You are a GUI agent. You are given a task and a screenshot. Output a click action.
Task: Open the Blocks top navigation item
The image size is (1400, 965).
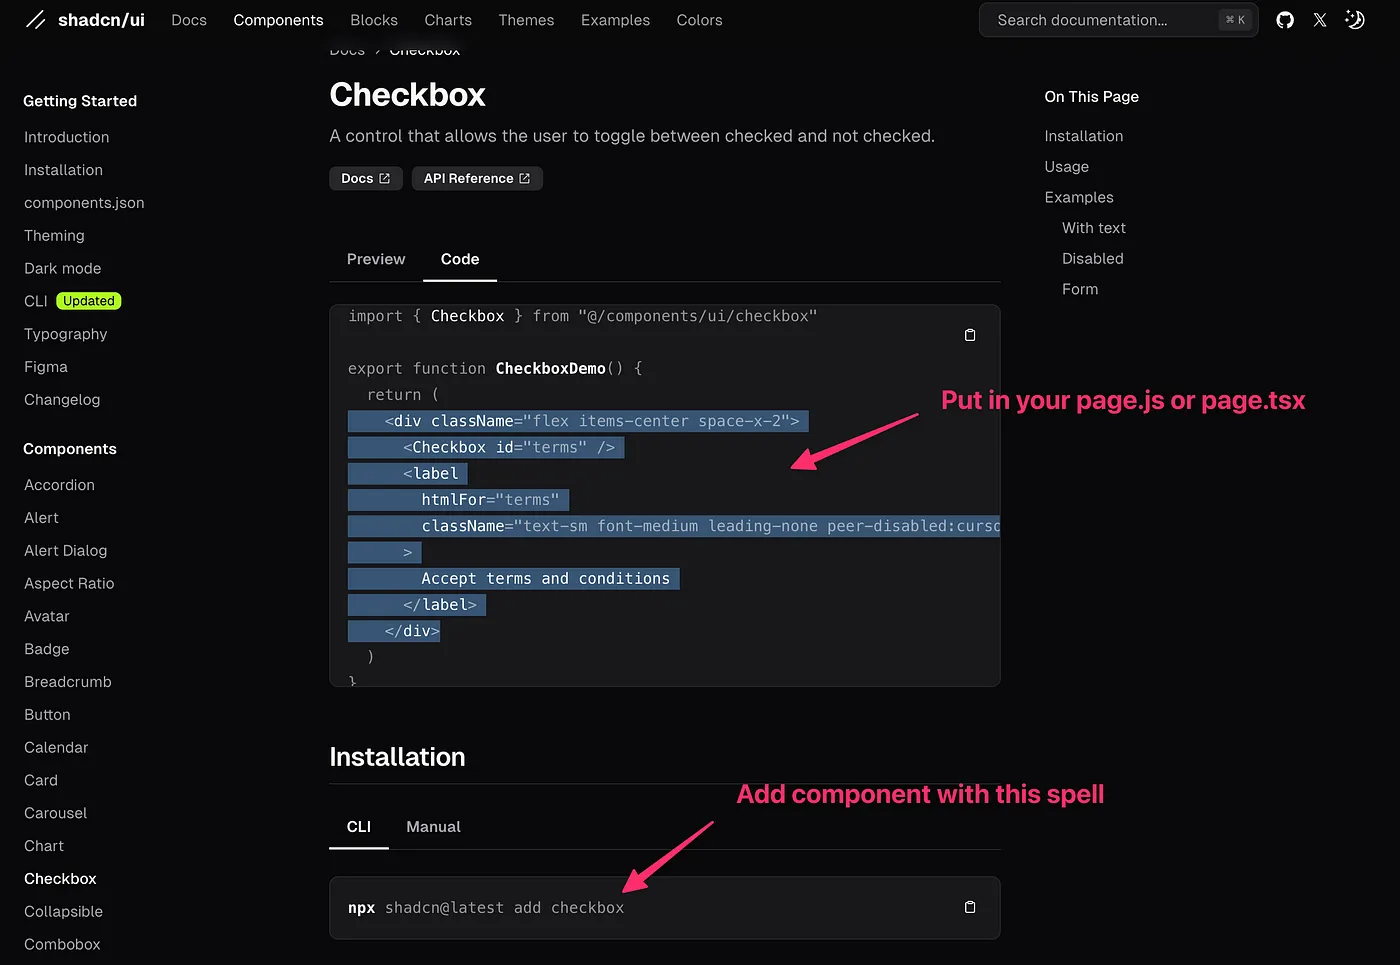[374, 20]
